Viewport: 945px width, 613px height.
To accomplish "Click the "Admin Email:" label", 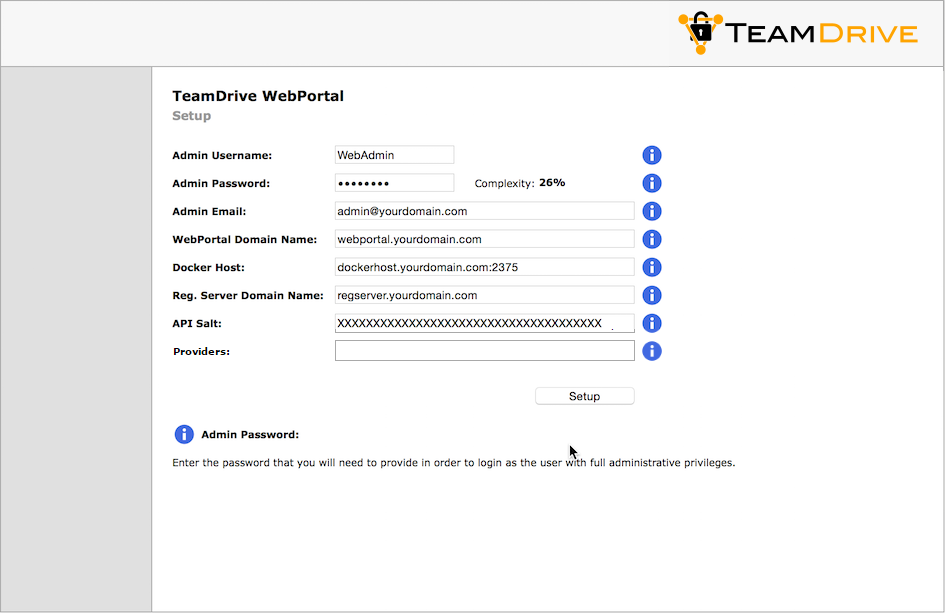I will (209, 212).
